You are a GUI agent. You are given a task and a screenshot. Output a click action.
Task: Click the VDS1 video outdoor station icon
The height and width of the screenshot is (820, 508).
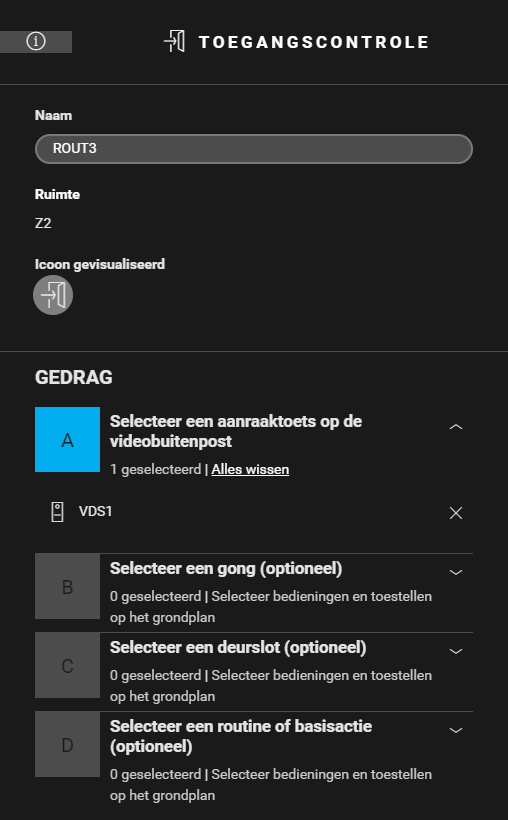pyautogui.click(x=58, y=512)
